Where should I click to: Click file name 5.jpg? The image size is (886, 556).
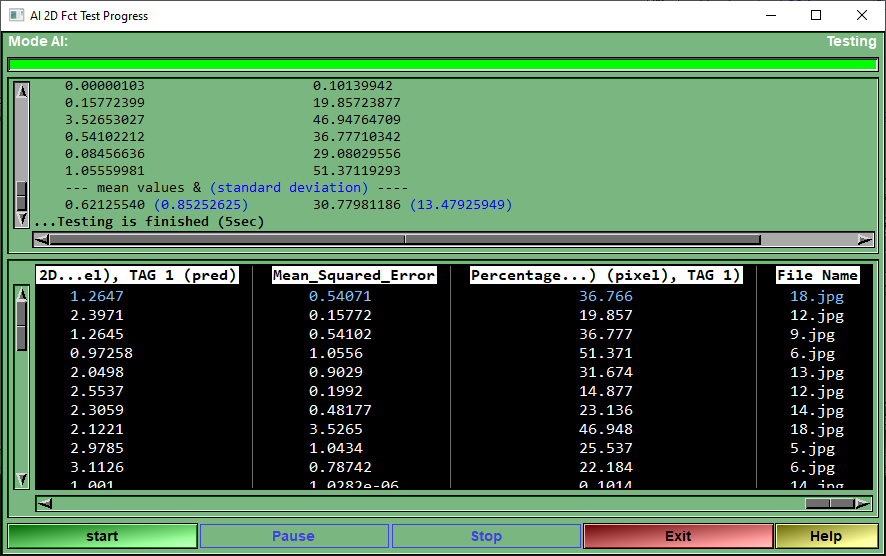pos(812,449)
